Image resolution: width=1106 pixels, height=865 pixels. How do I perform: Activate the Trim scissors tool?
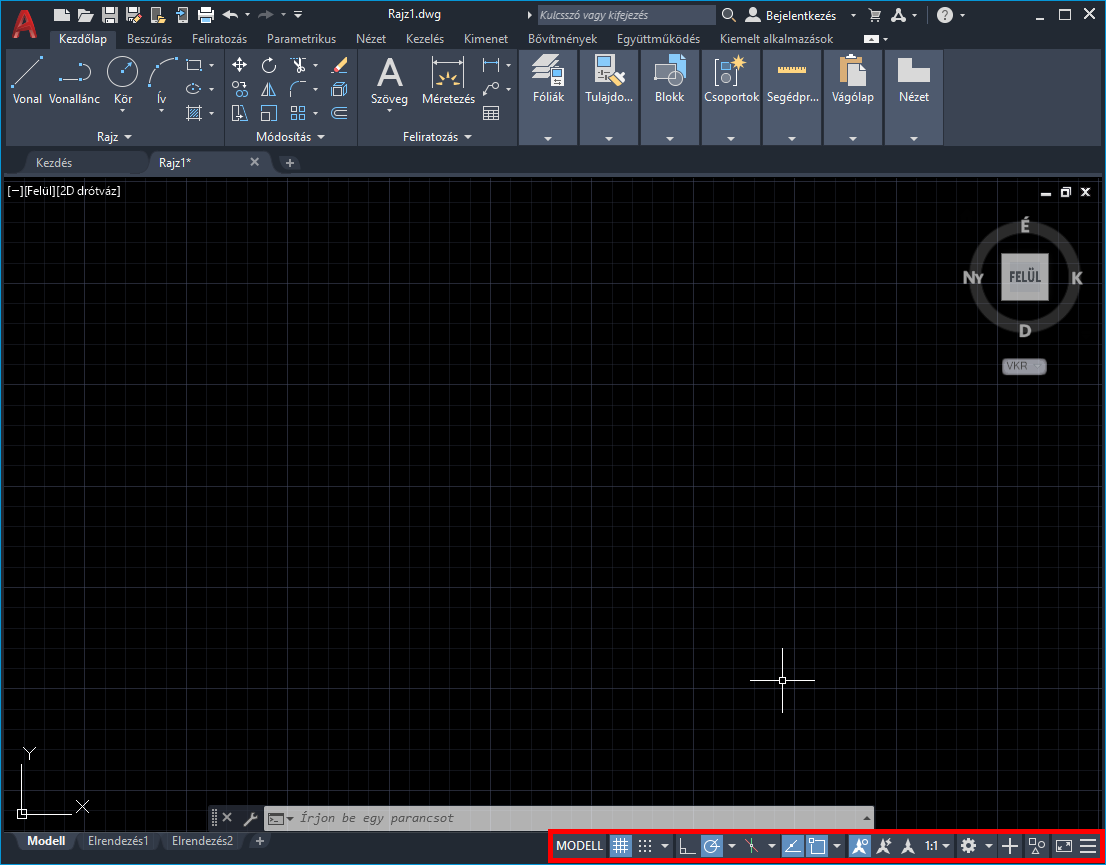(298, 66)
